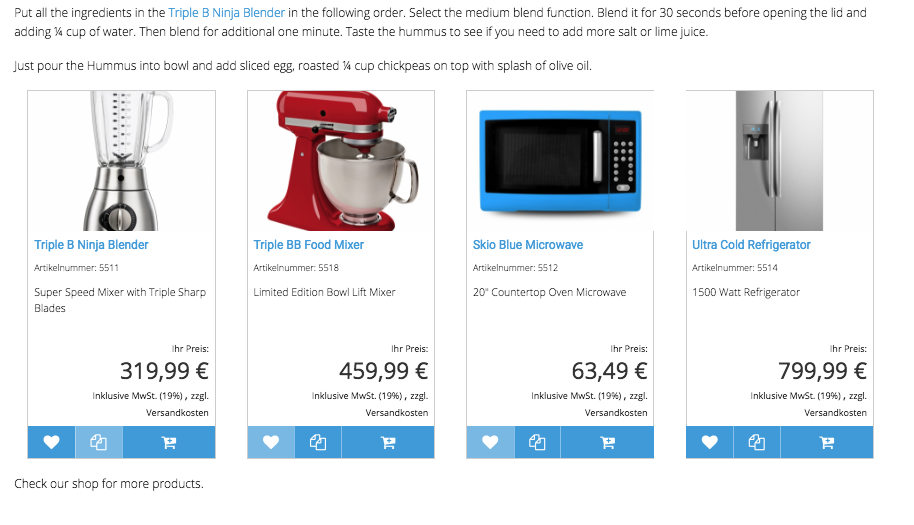View the red food mixer product image
The image size is (914, 525).
(x=341, y=161)
